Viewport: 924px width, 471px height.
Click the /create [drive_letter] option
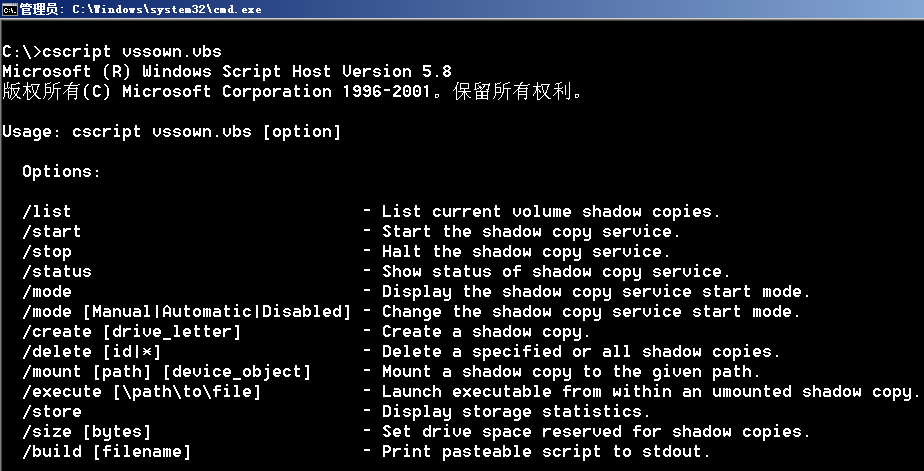131,331
